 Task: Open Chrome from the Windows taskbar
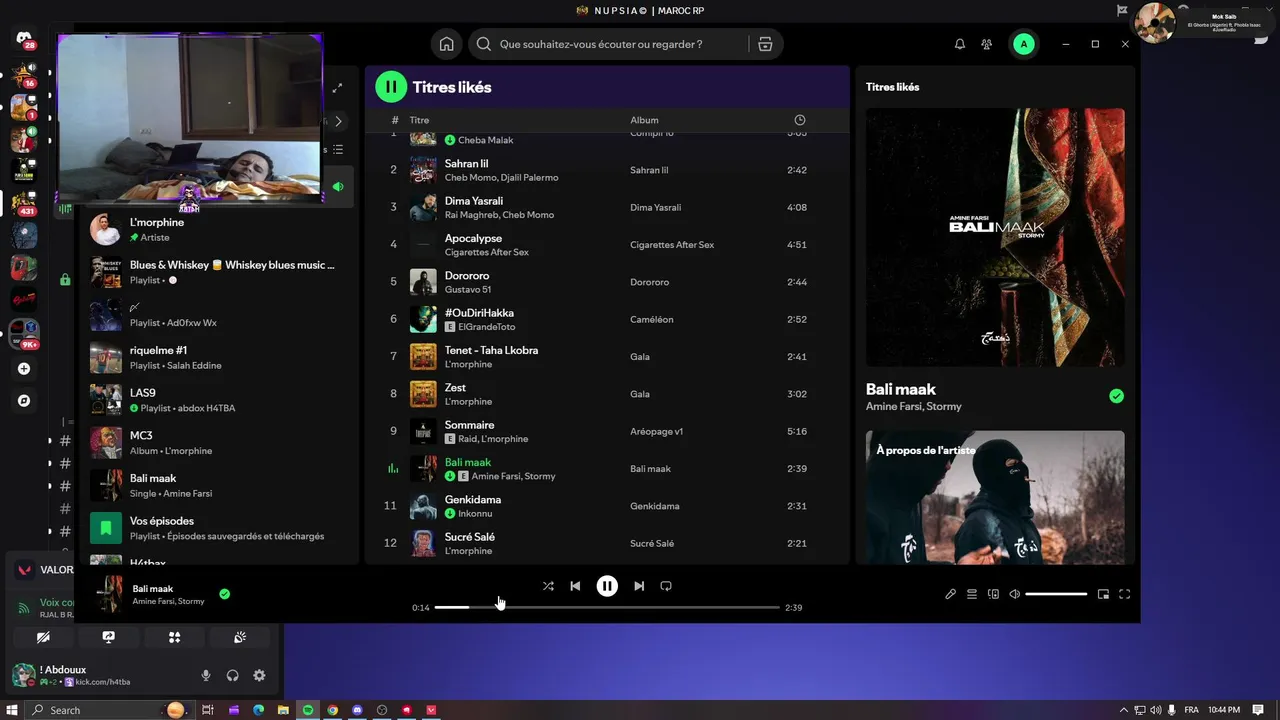(333, 710)
